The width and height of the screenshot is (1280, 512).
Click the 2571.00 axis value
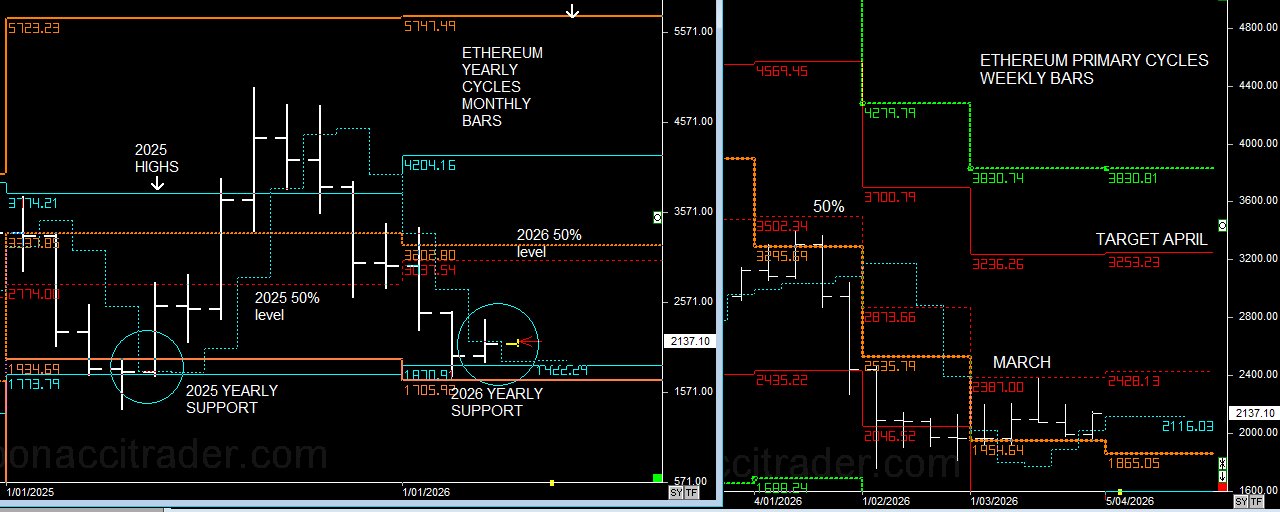coord(692,301)
